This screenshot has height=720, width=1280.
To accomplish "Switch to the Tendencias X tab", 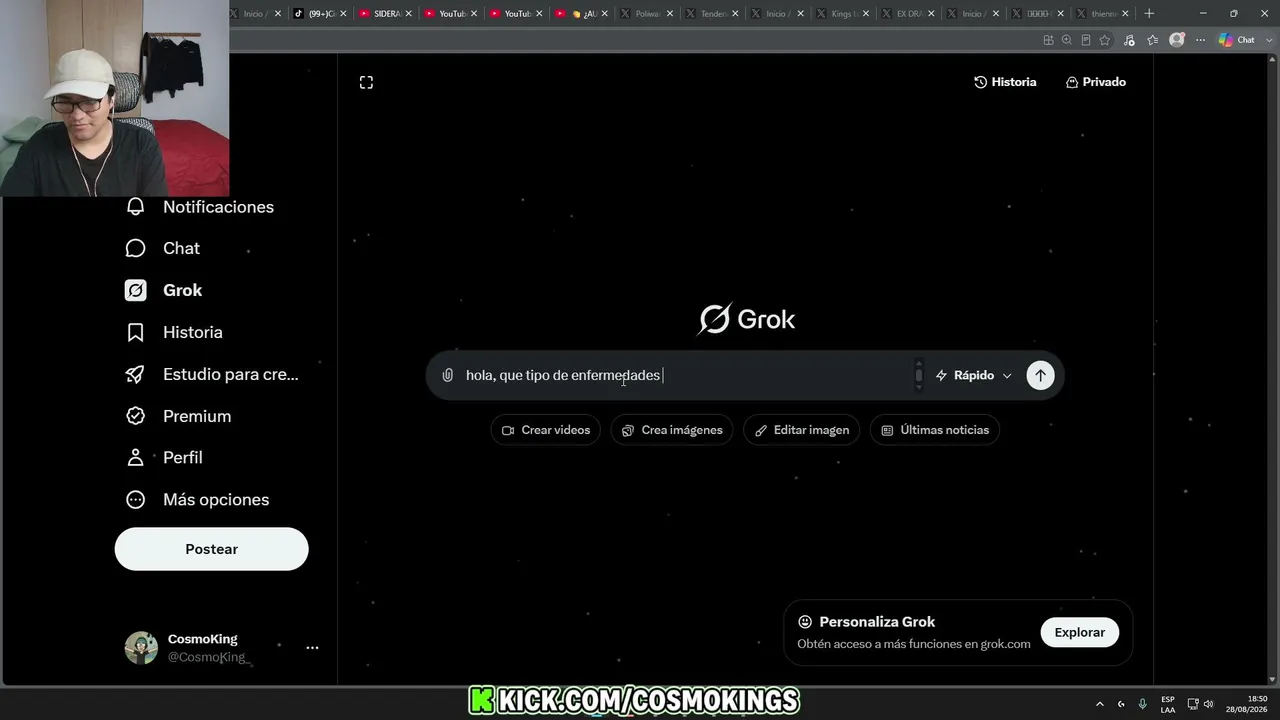I will coord(711,14).
